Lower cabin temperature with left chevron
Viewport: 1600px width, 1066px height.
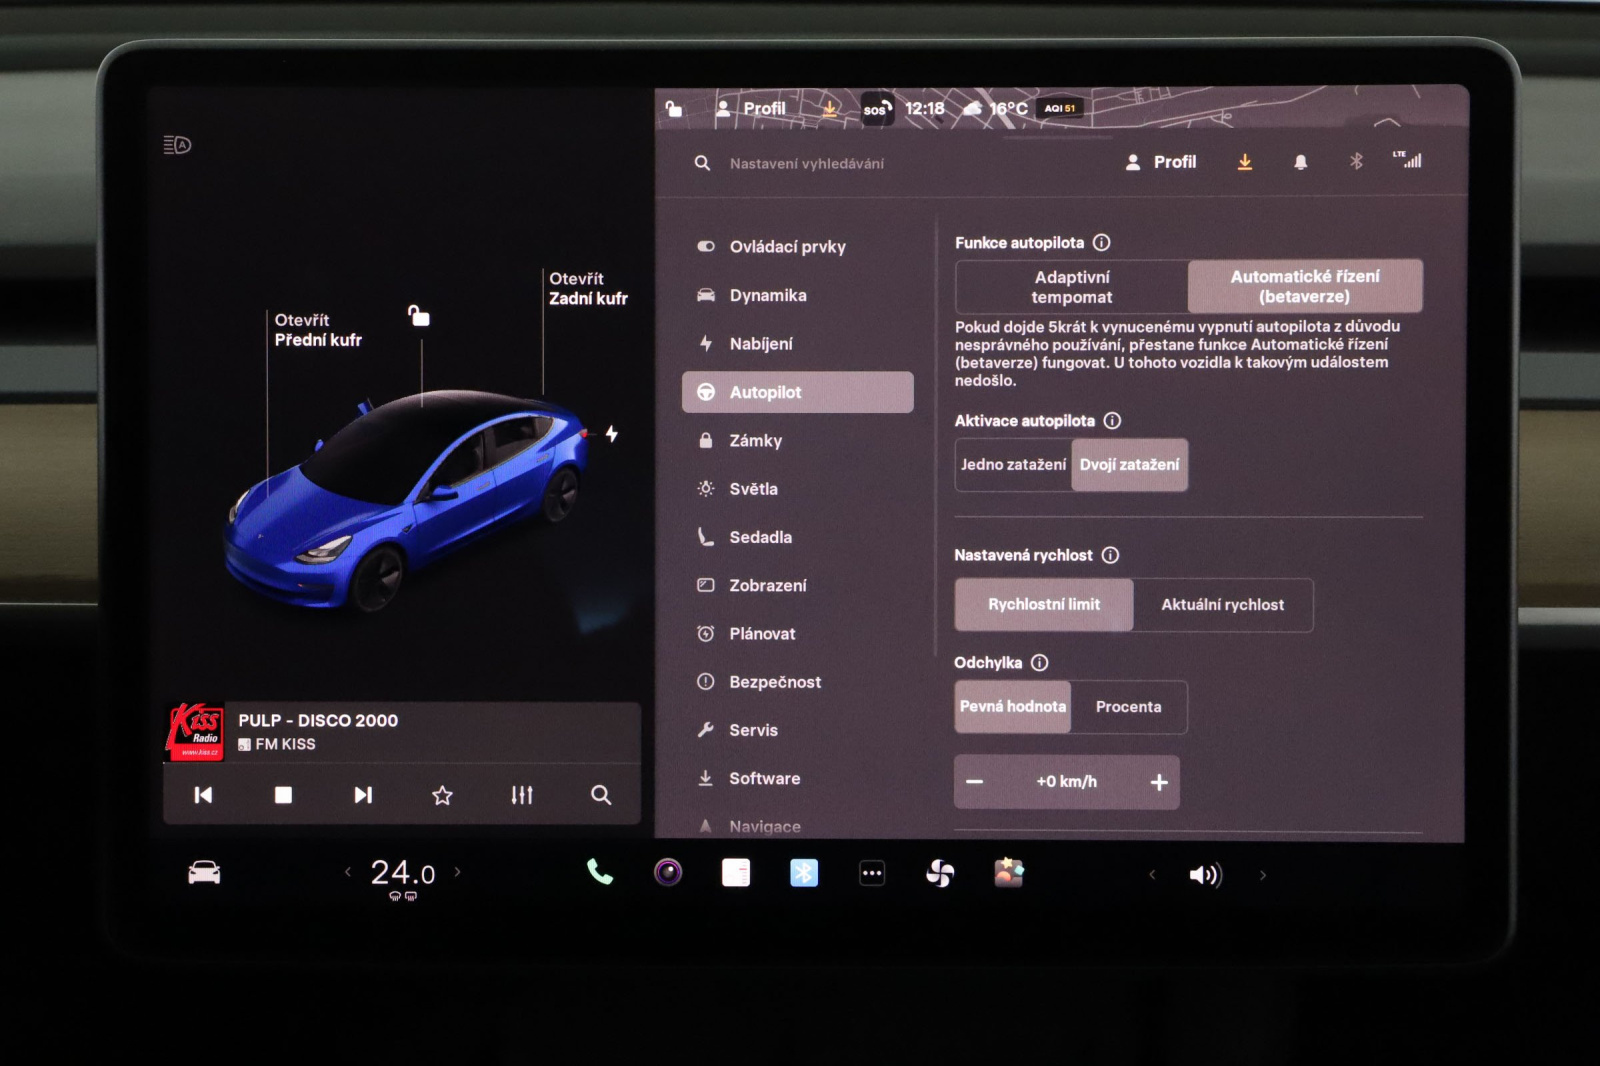click(x=348, y=872)
